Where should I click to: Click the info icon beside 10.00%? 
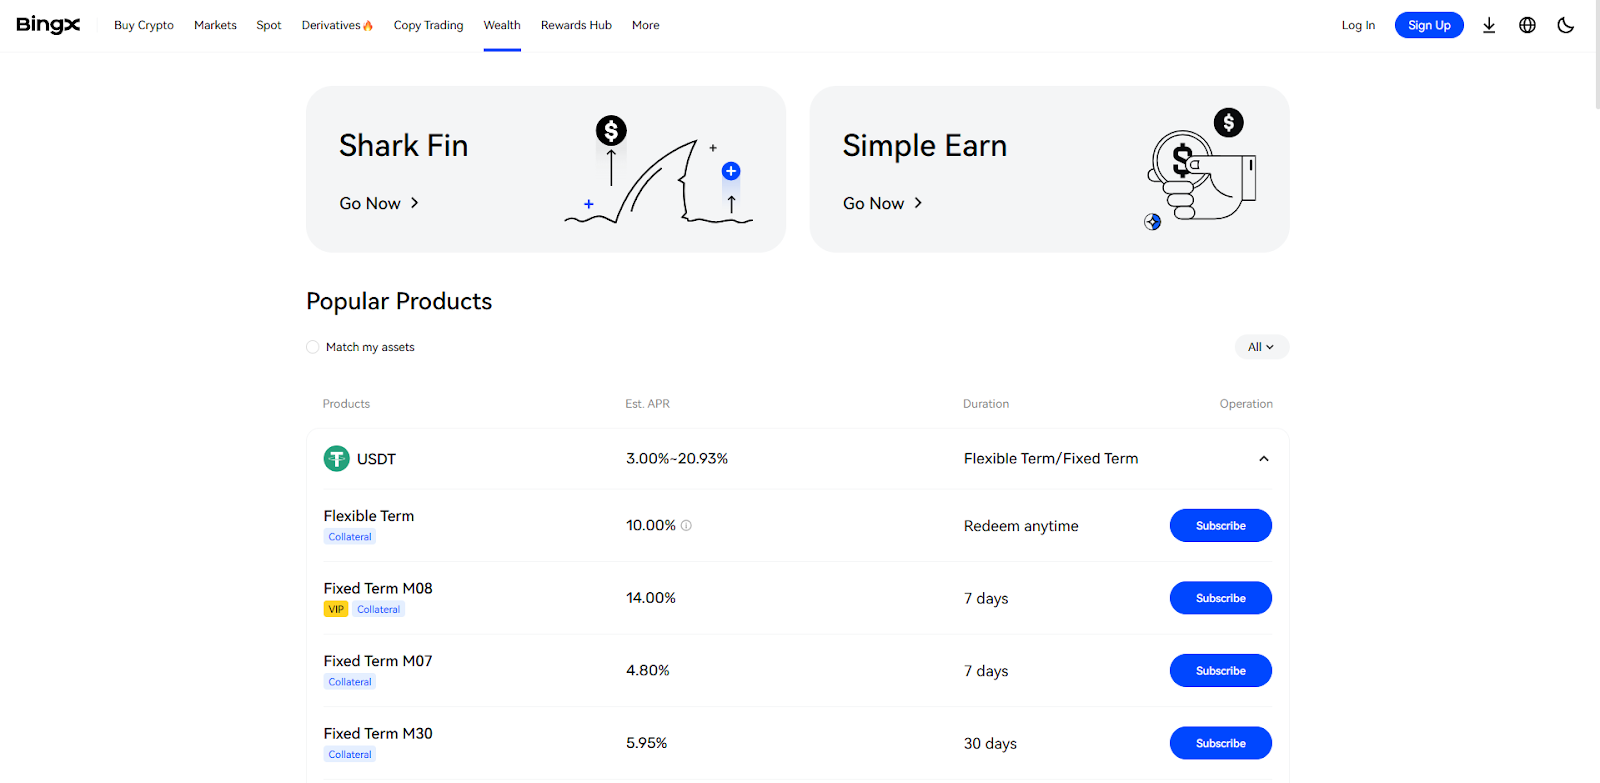click(686, 525)
